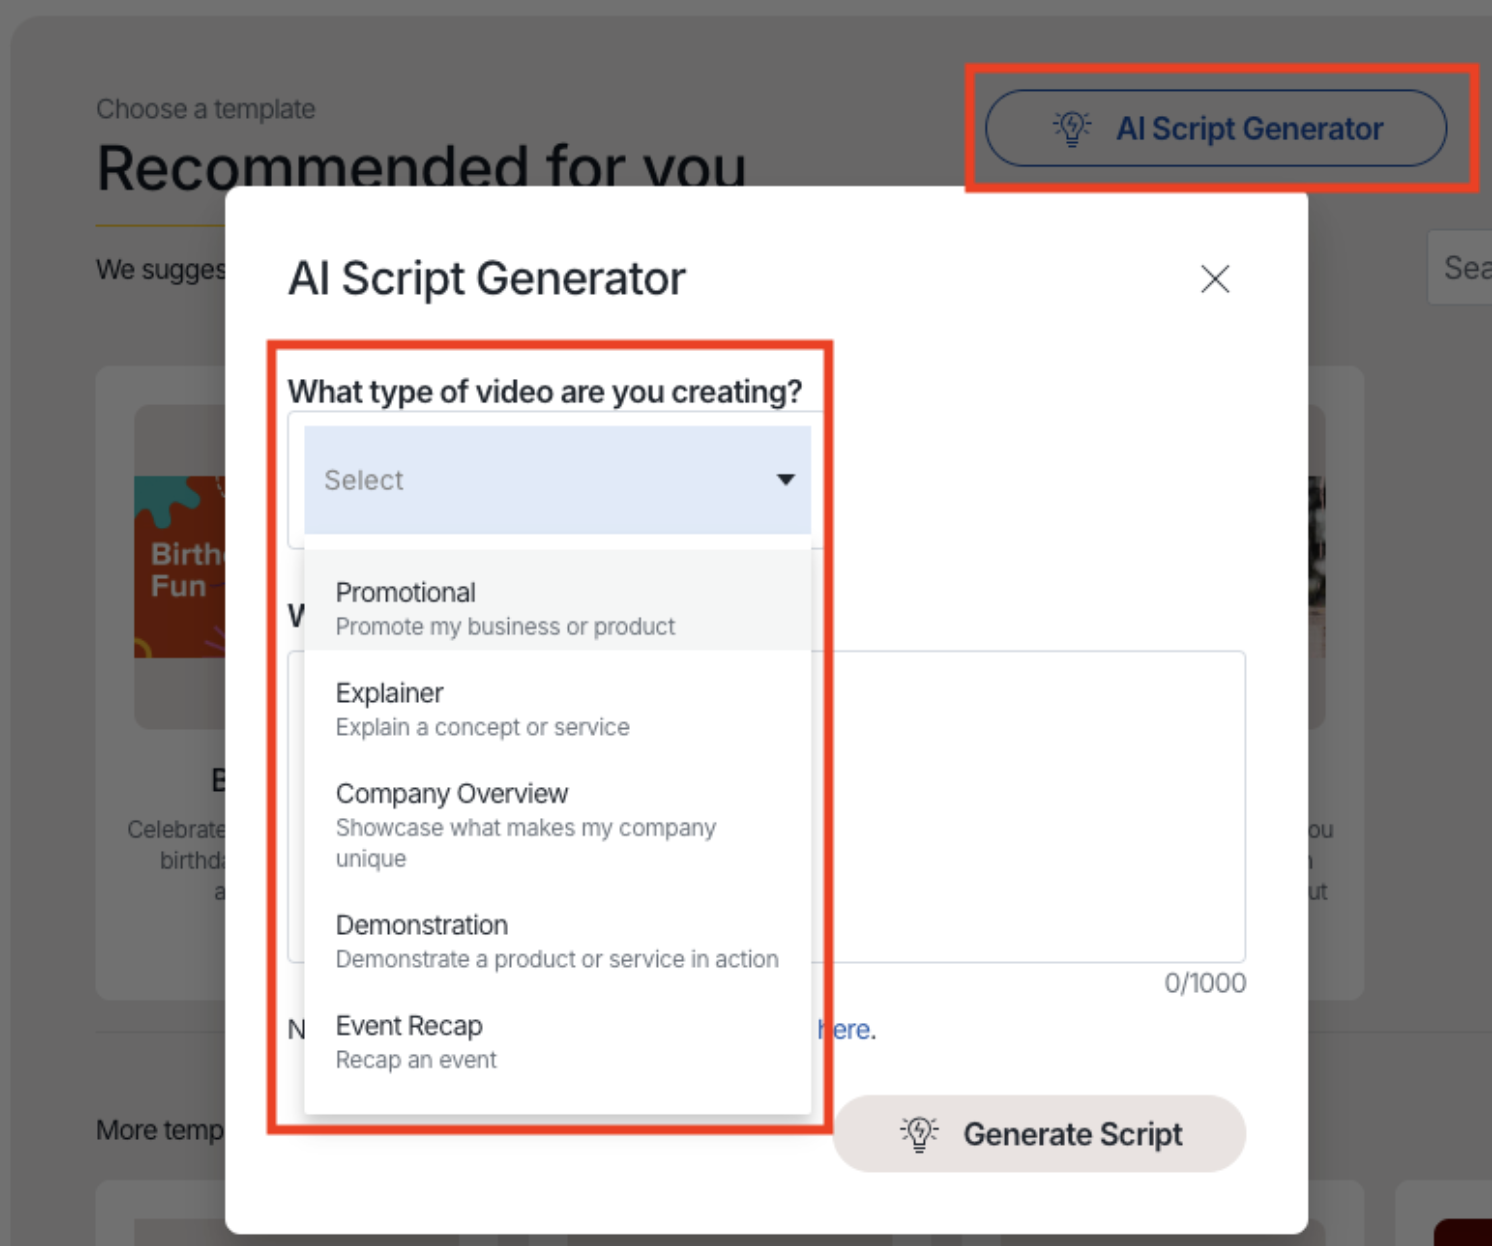Viewport: 1492px width, 1246px height.
Task: Select the Explainer option
Action: pyautogui.click(x=557, y=709)
